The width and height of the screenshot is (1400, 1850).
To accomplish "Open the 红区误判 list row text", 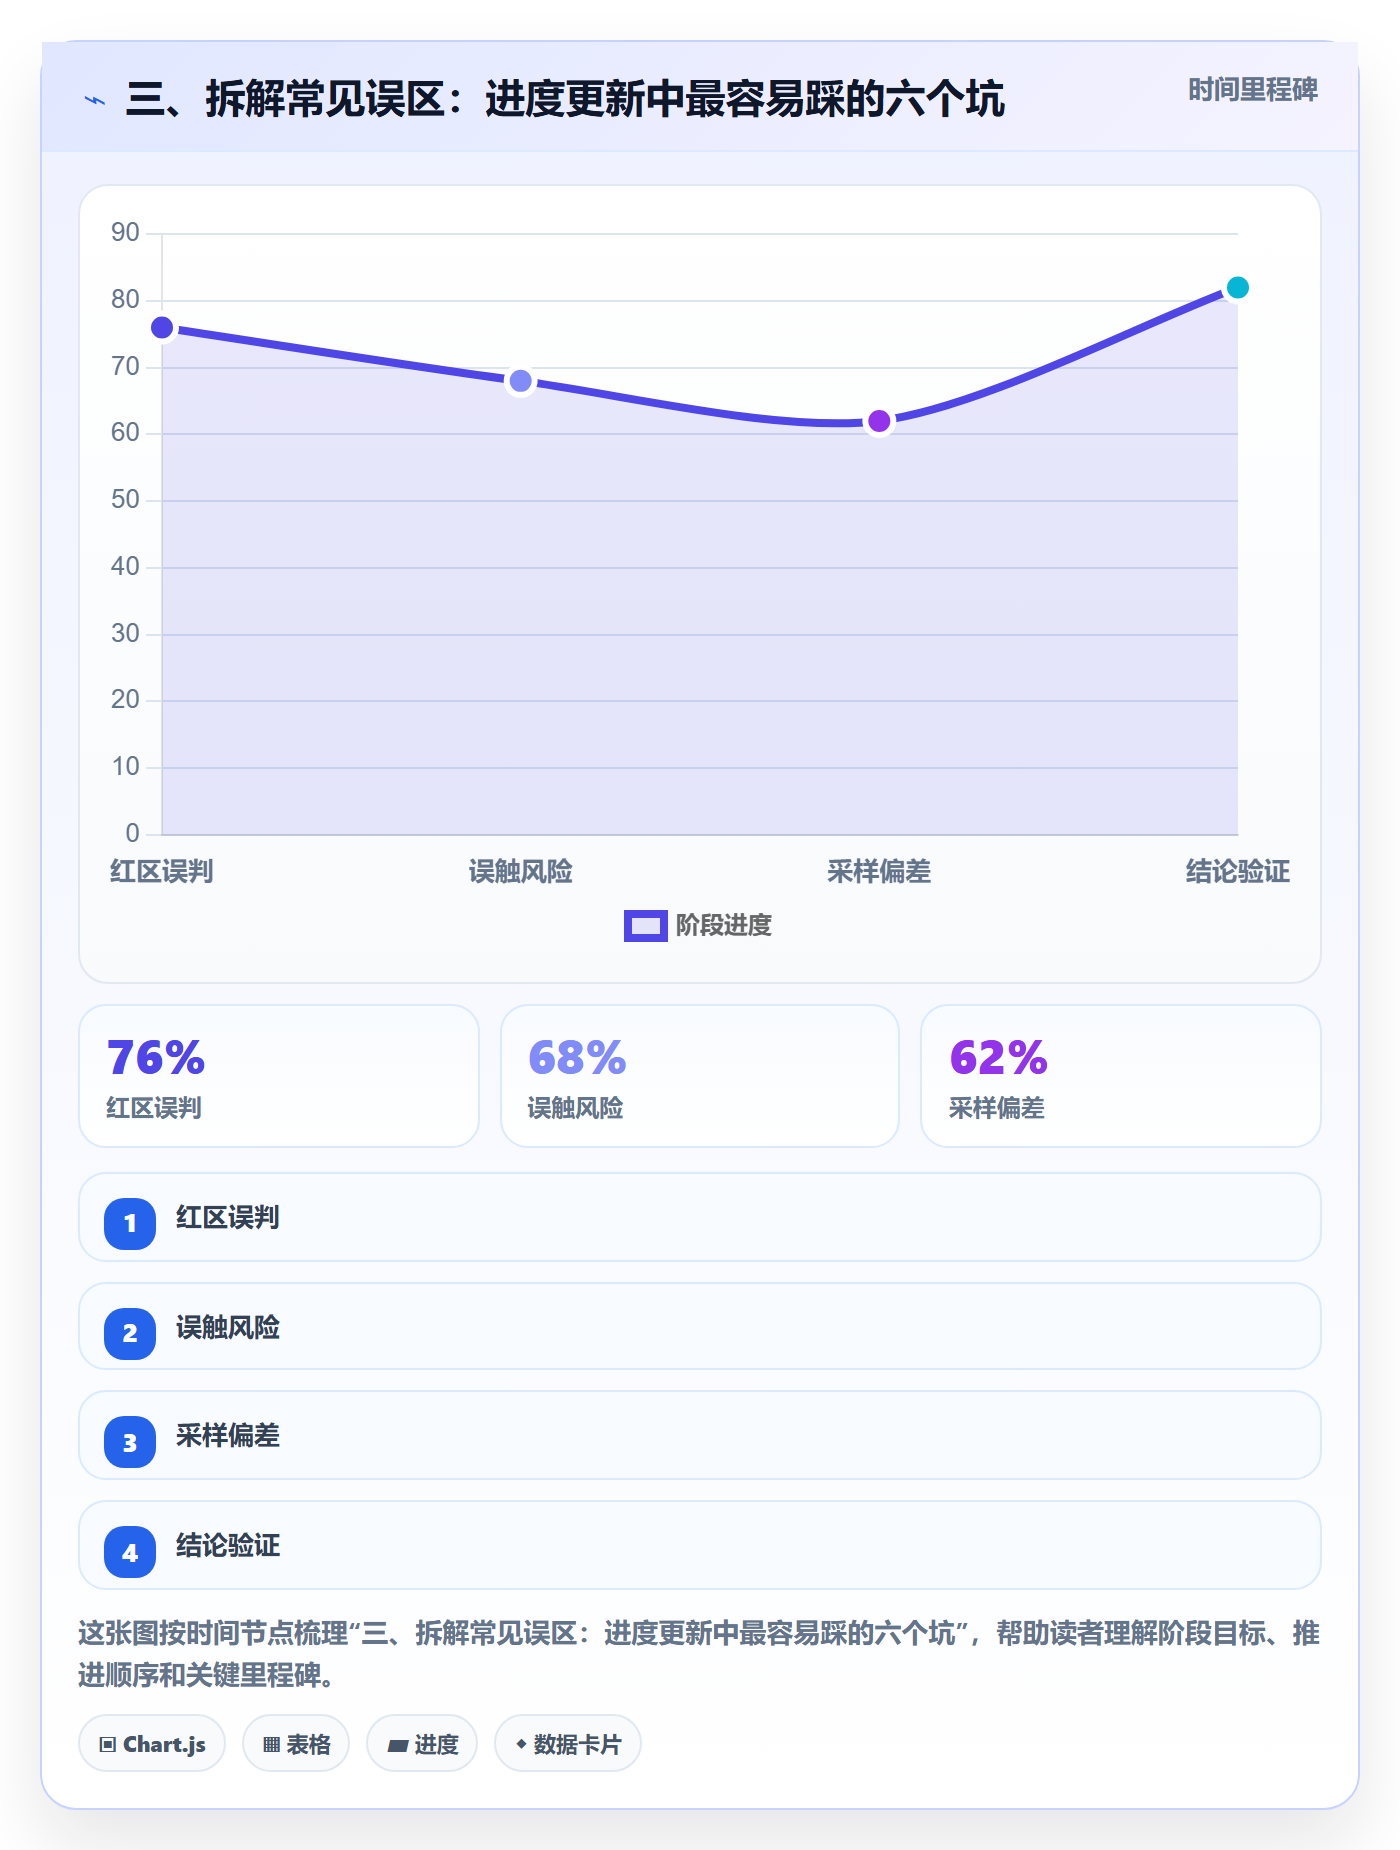I will coord(228,1218).
